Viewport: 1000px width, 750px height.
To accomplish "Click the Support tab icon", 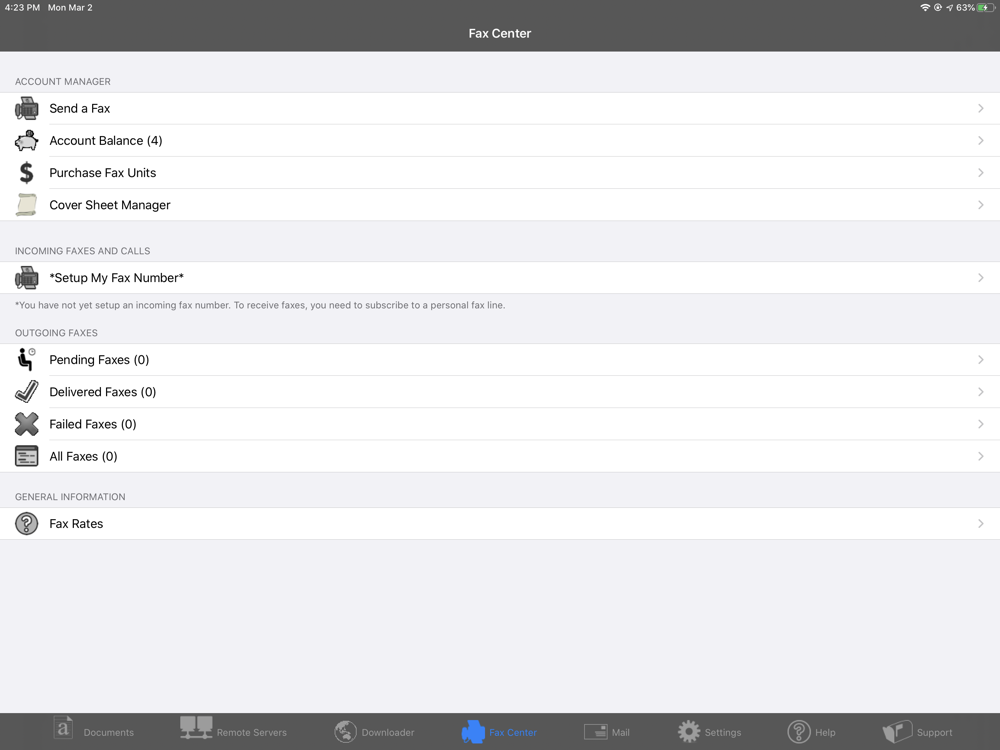I will click(897, 732).
